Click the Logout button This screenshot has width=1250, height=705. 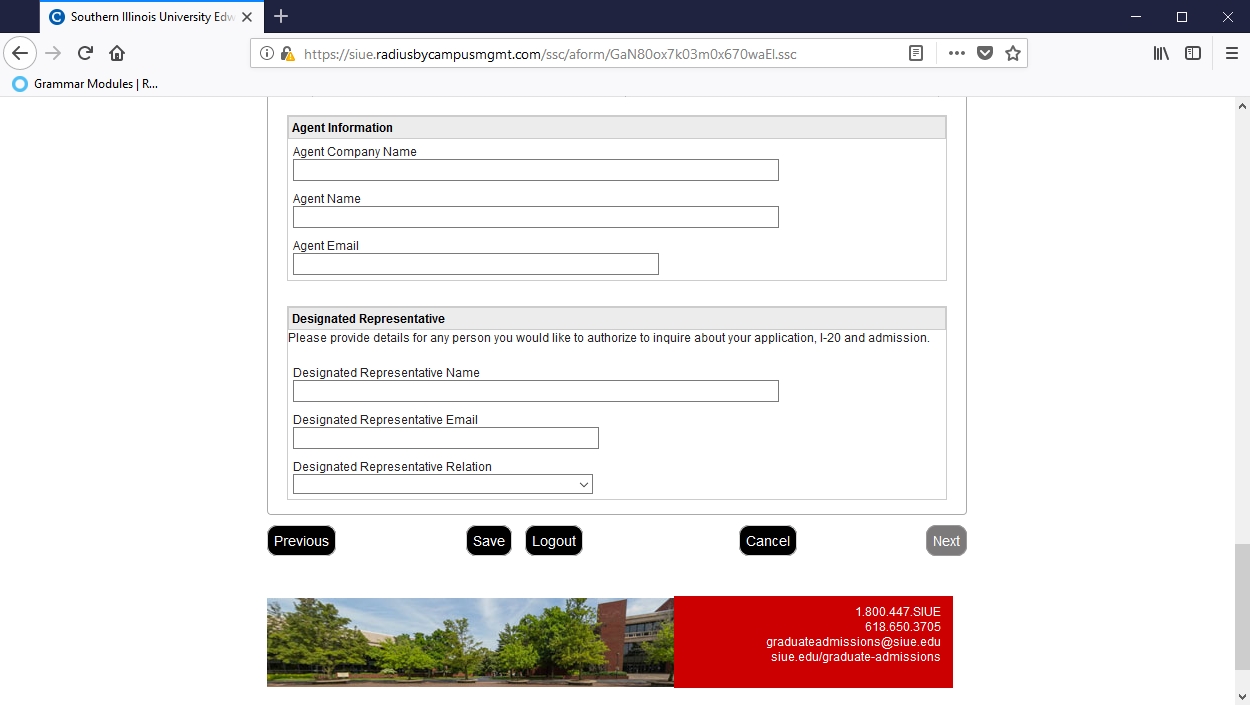554,541
